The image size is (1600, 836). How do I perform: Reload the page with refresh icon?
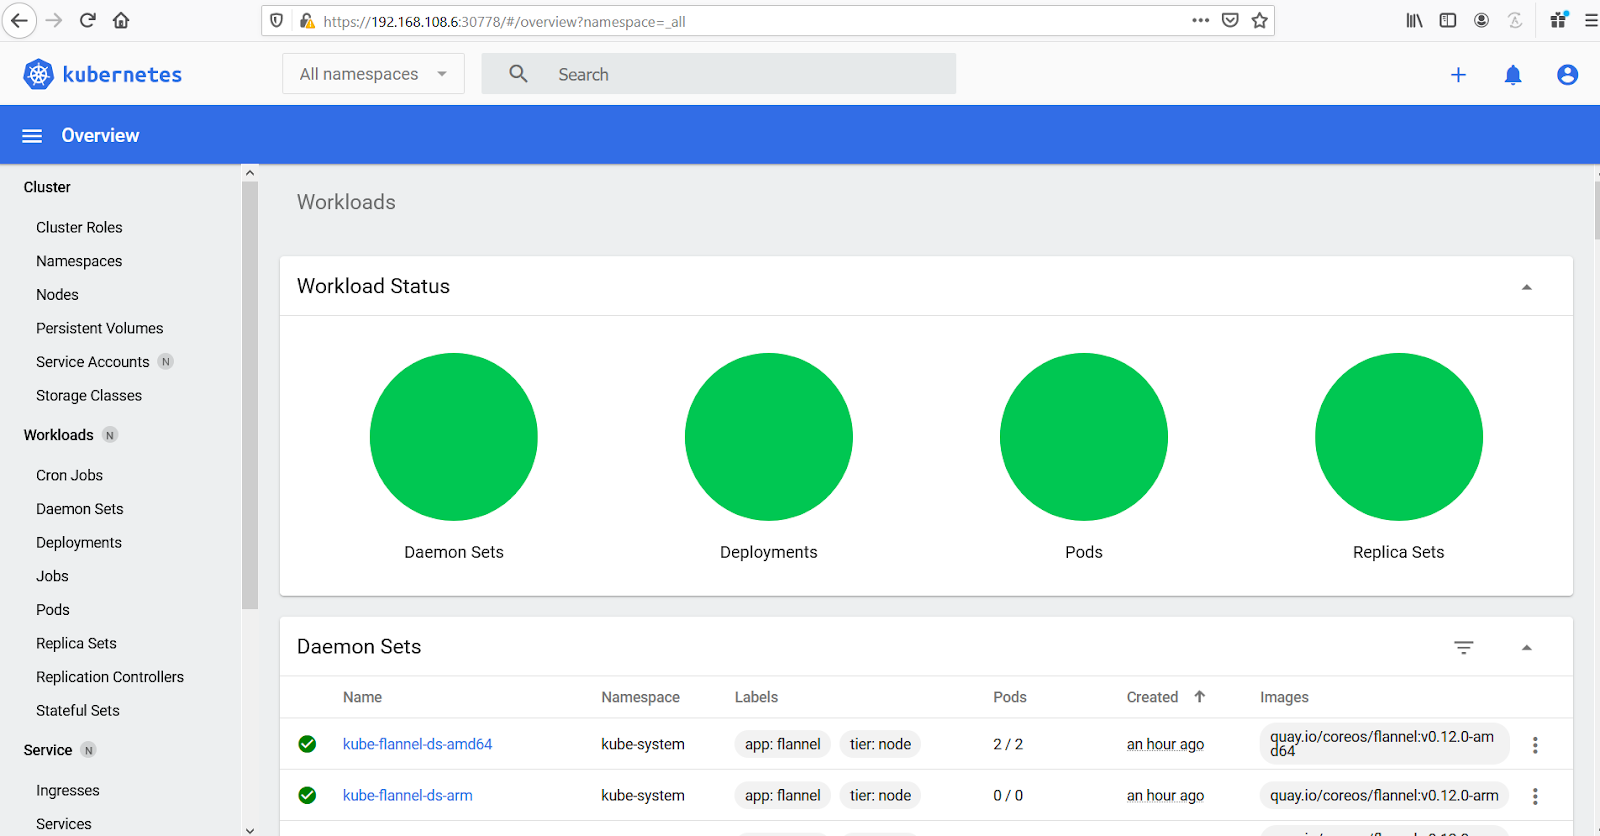(x=88, y=20)
